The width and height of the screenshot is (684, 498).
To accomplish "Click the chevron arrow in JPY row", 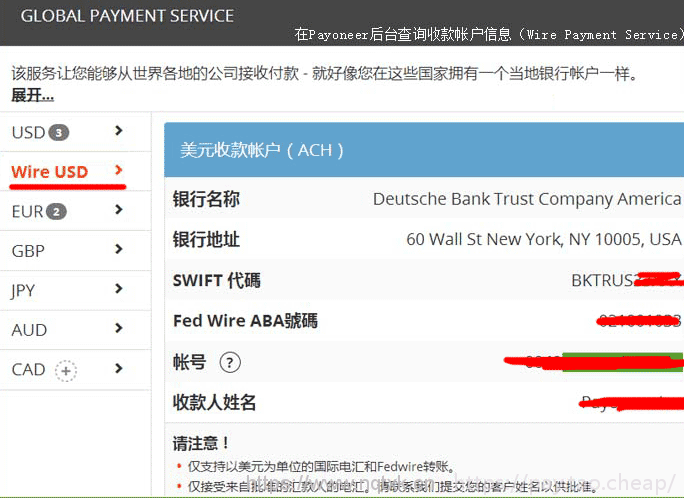I will [x=119, y=289].
